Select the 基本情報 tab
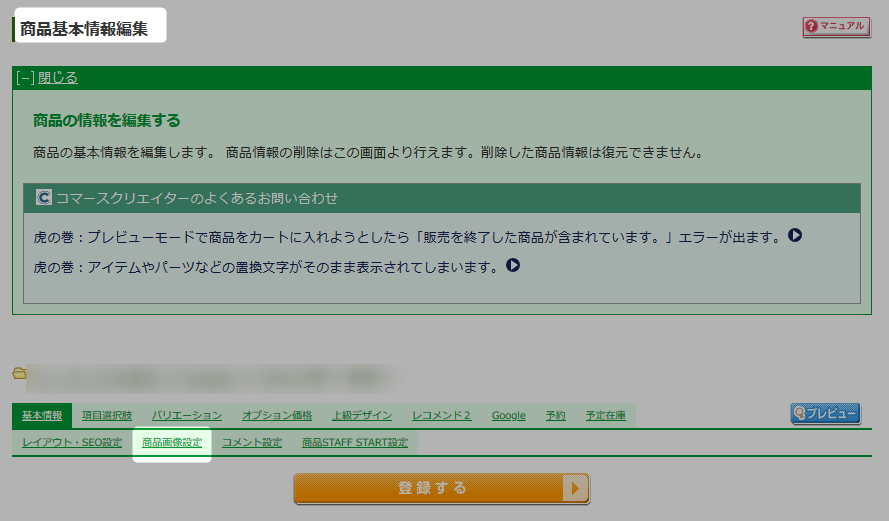 tap(42, 416)
